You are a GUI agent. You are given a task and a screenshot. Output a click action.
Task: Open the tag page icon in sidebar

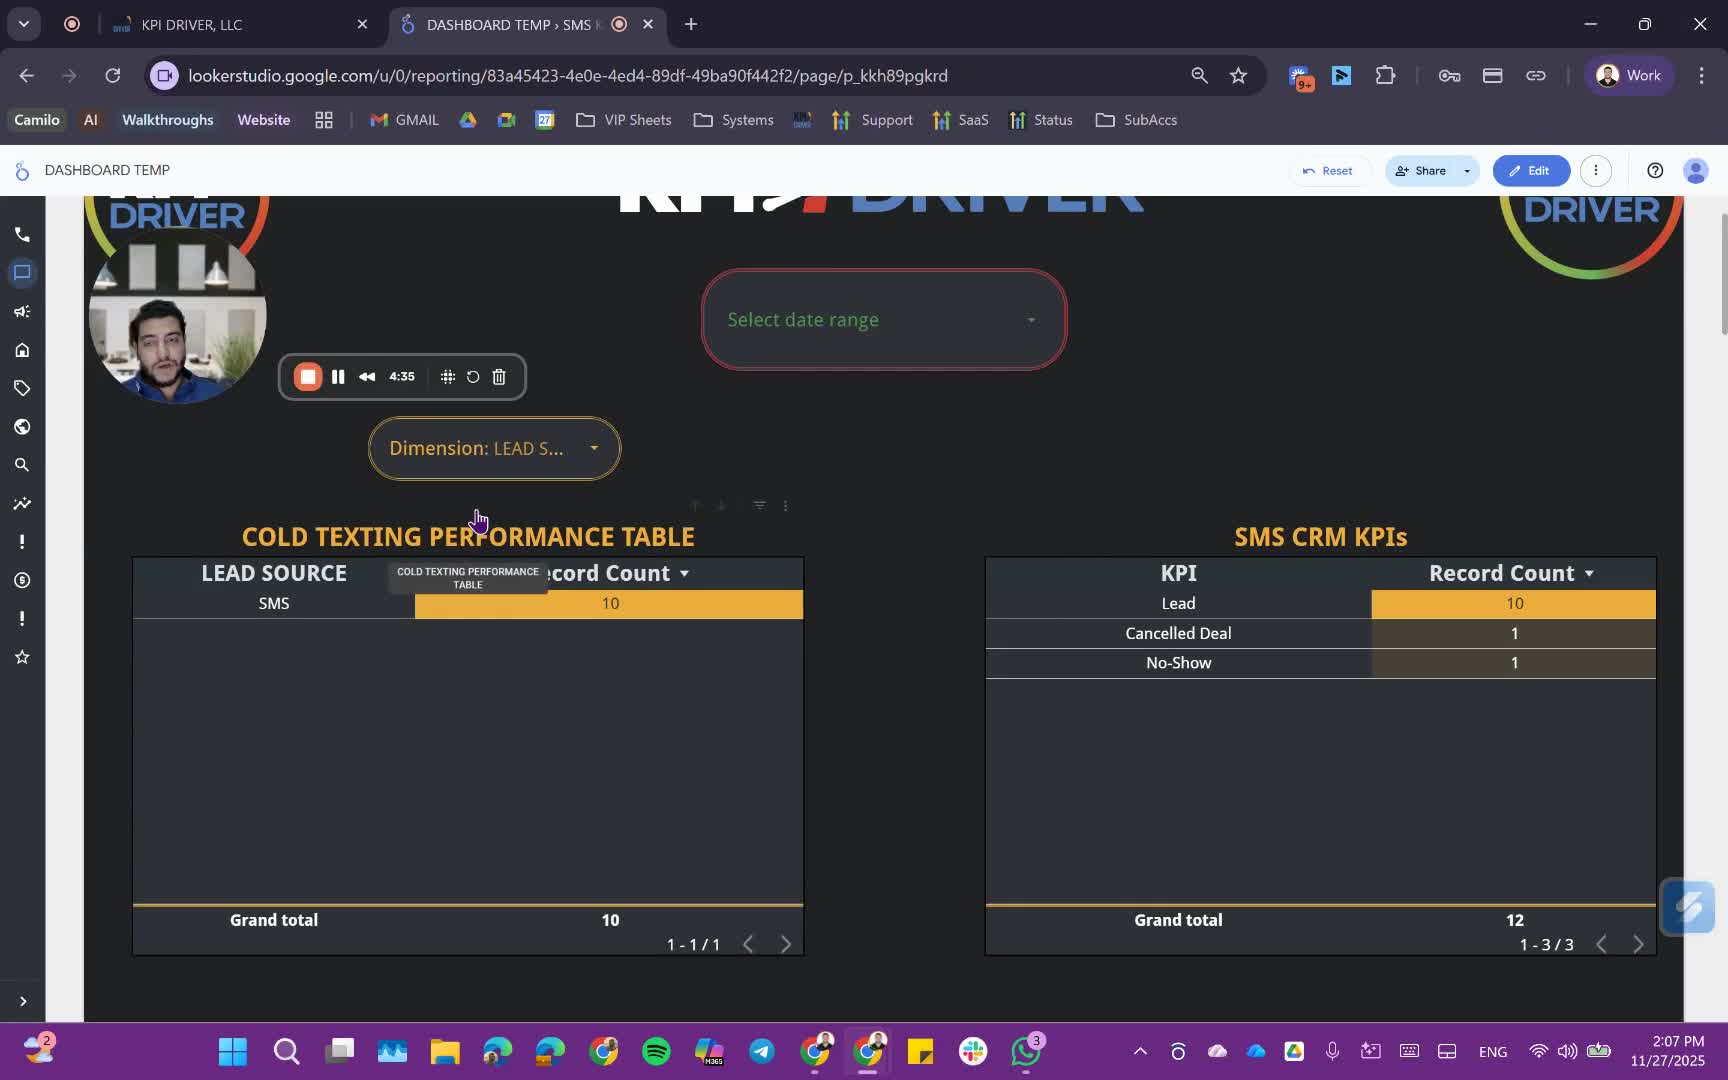tap(22, 388)
